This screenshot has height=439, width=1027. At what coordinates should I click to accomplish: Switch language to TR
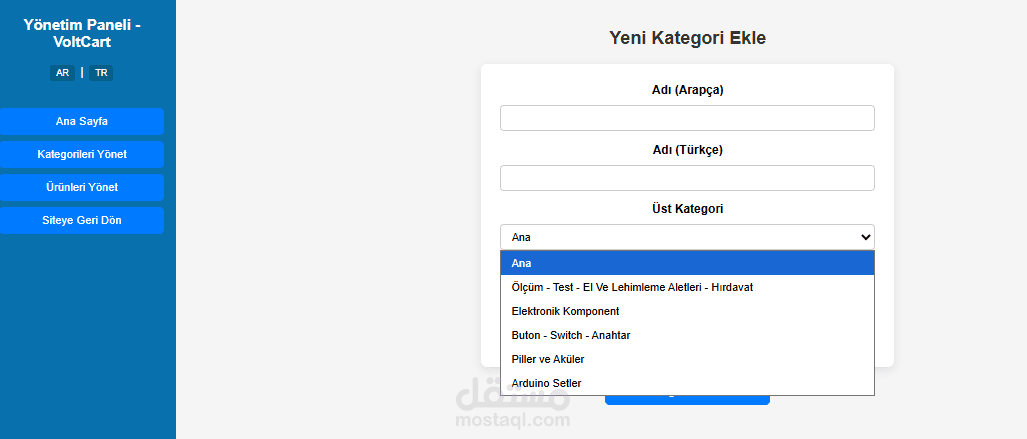click(x=101, y=73)
